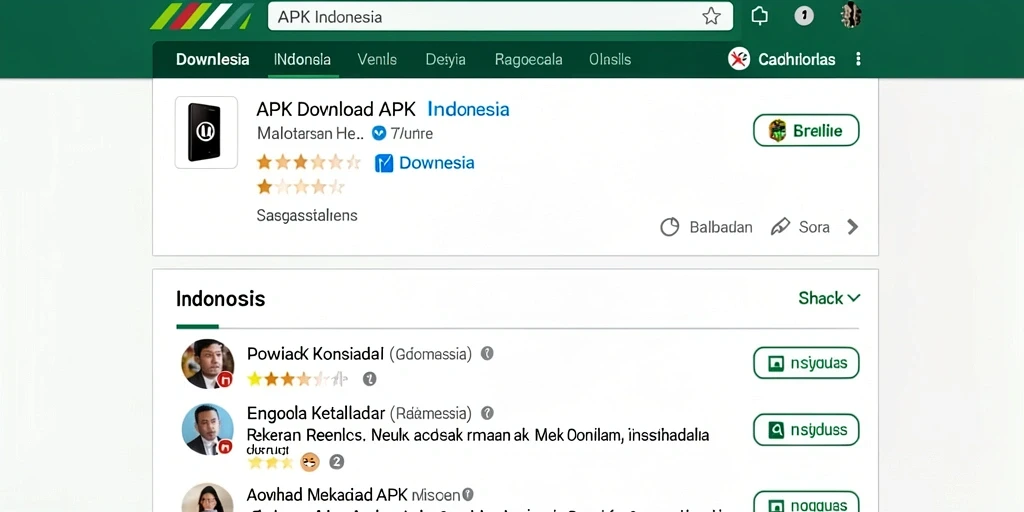Open the Olnslls tab

tap(610, 60)
